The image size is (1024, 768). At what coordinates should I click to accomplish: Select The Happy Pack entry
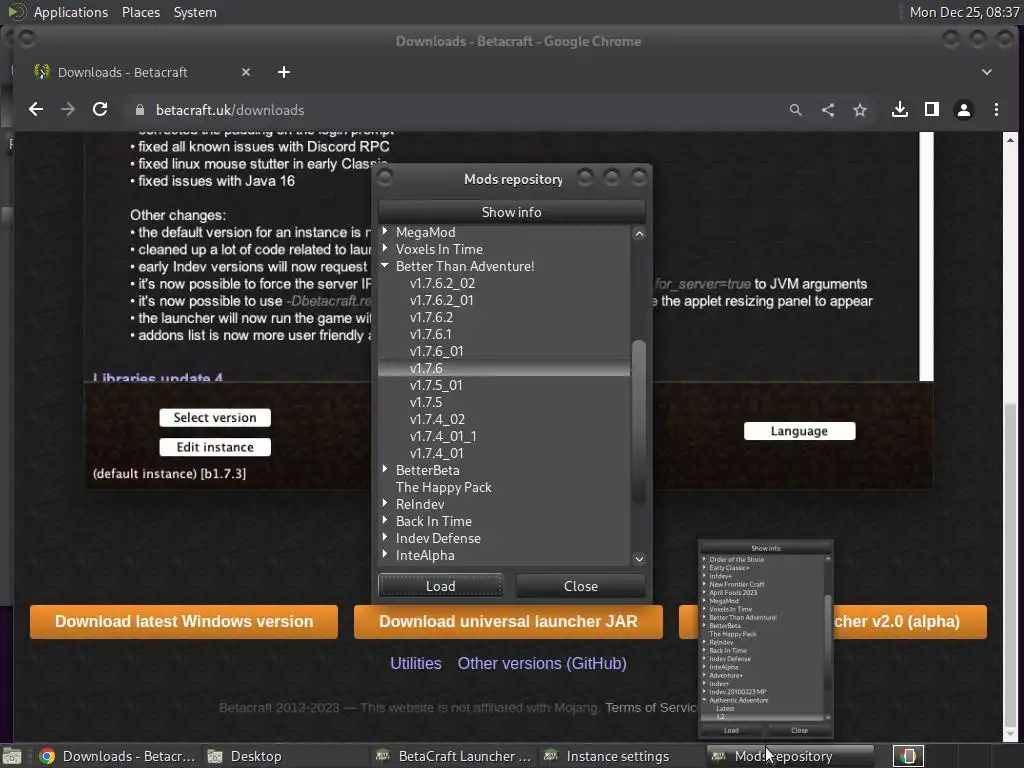pyautogui.click(x=443, y=487)
